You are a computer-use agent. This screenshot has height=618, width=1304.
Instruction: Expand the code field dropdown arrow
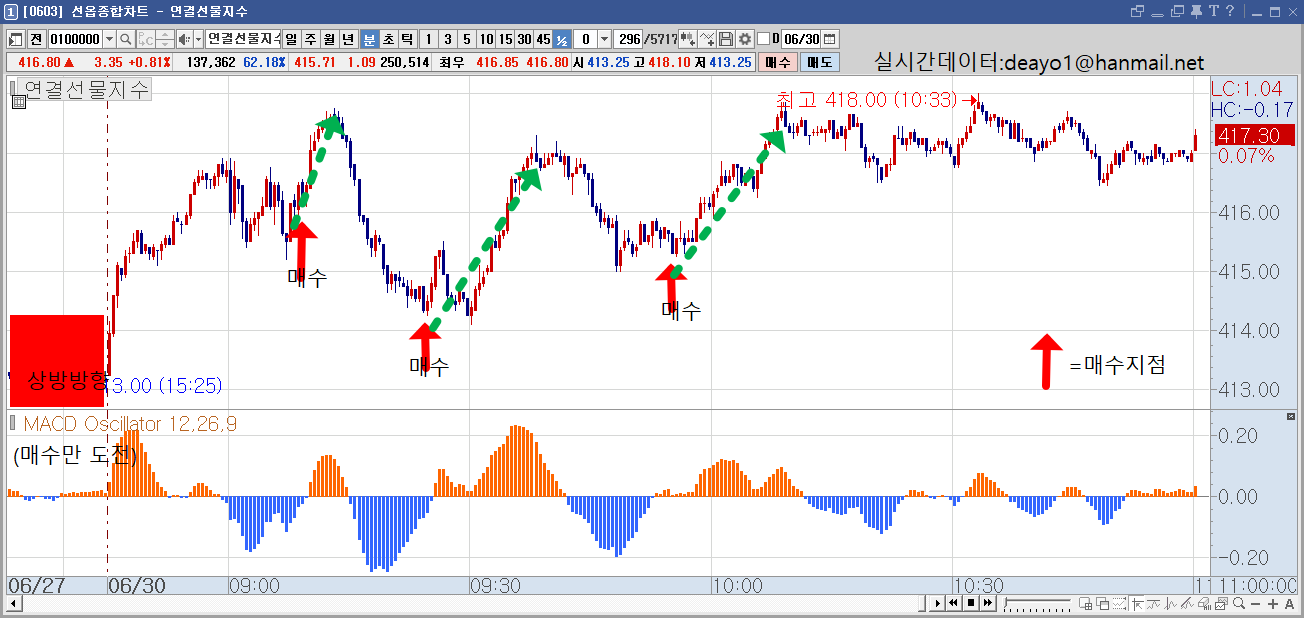point(109,39)
